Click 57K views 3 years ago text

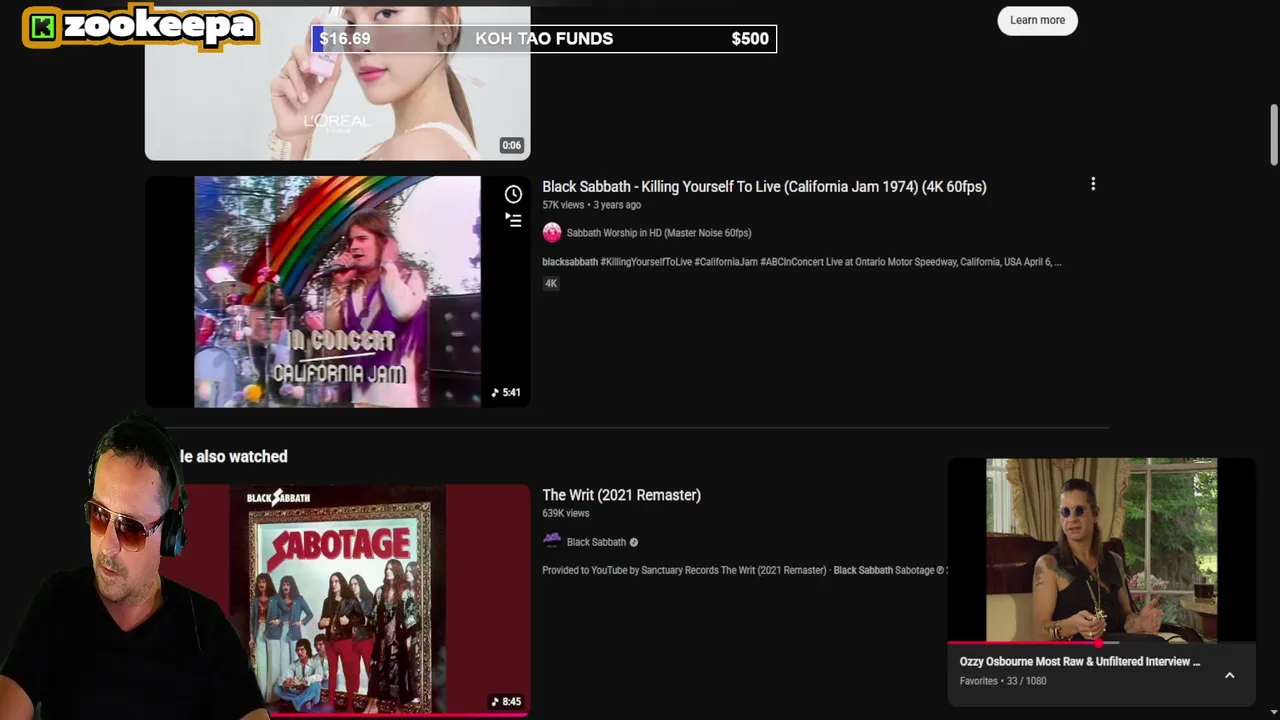(x=592, y=205)
